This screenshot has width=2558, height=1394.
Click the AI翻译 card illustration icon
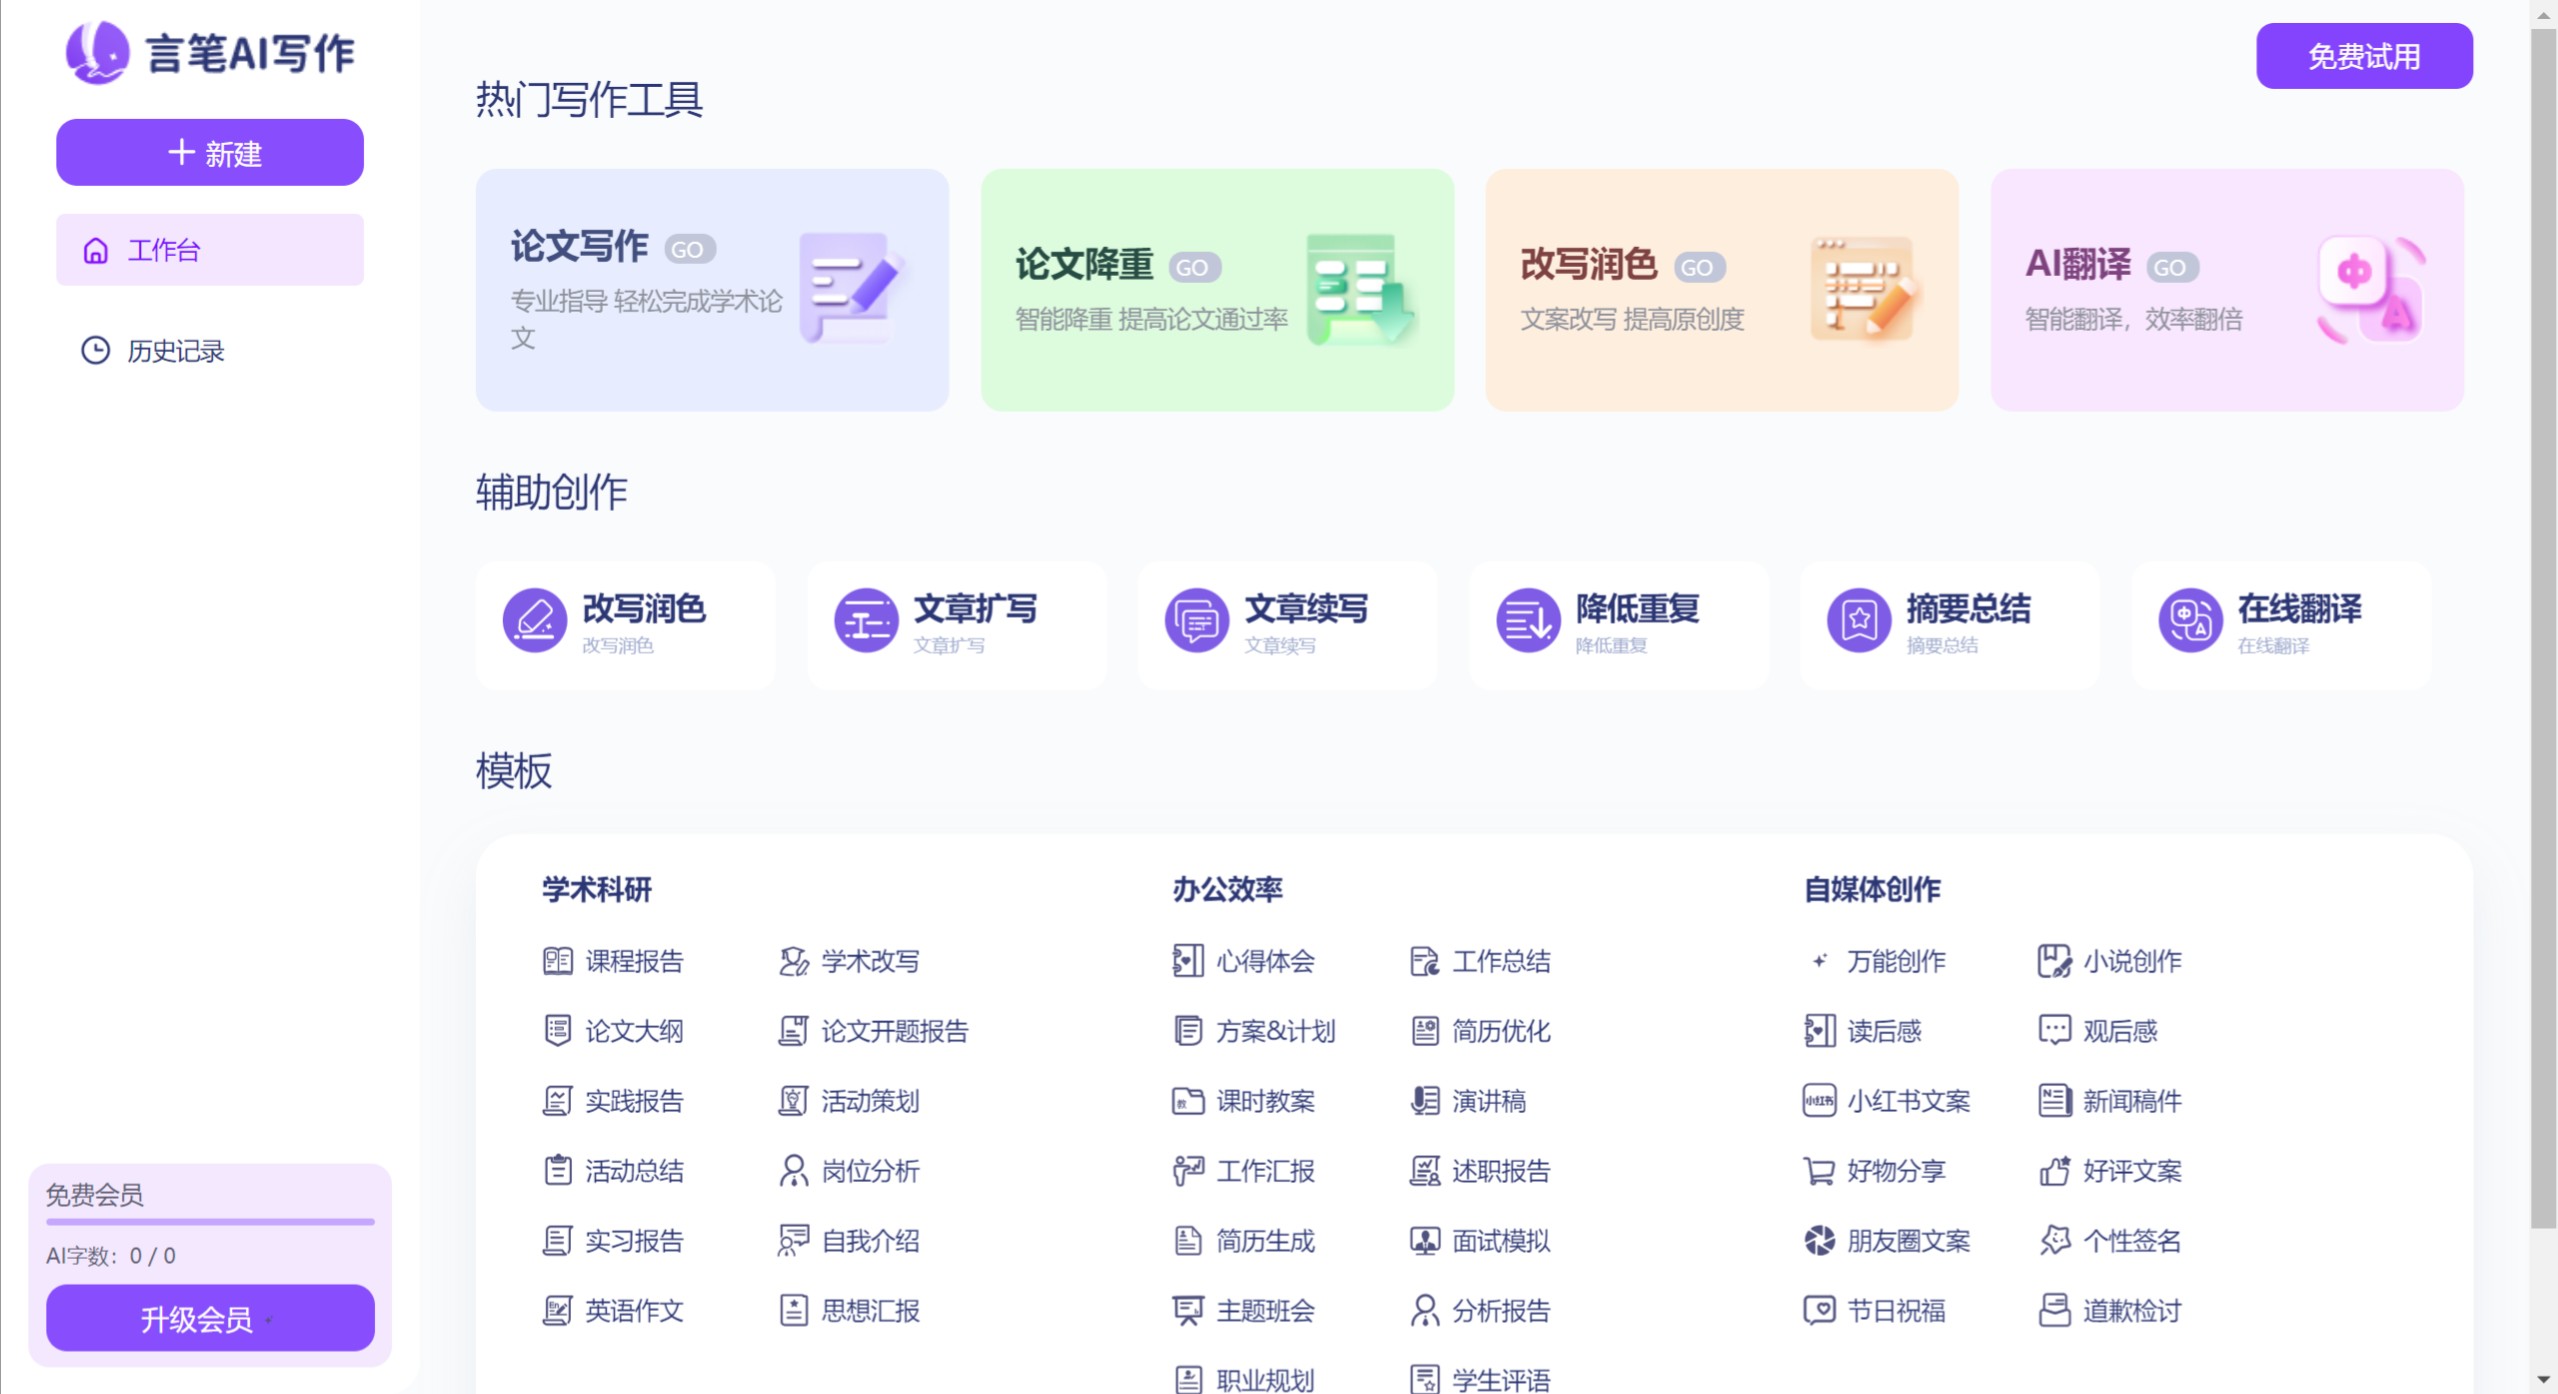[x=2371, y=289]
